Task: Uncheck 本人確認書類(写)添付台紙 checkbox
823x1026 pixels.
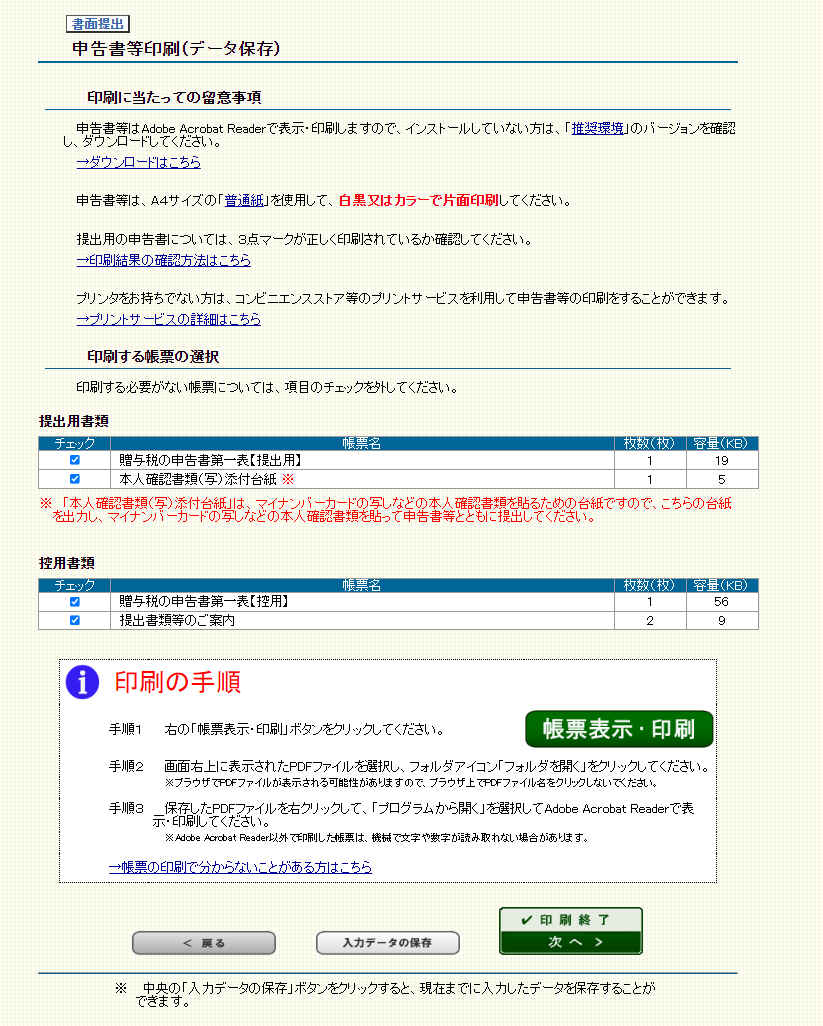Action: click(75, 479)
